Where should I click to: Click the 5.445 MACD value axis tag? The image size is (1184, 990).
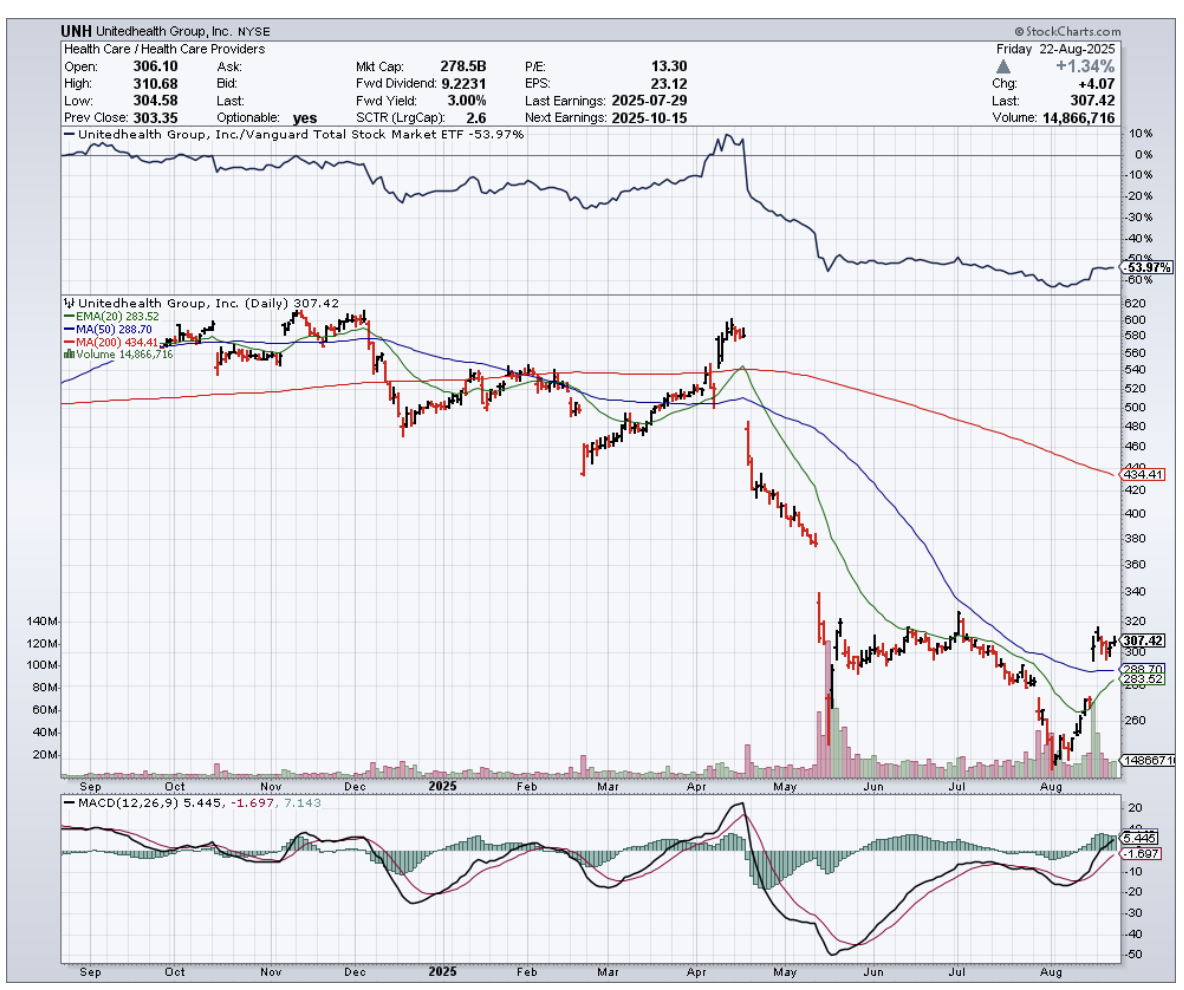click(1141, 837)
